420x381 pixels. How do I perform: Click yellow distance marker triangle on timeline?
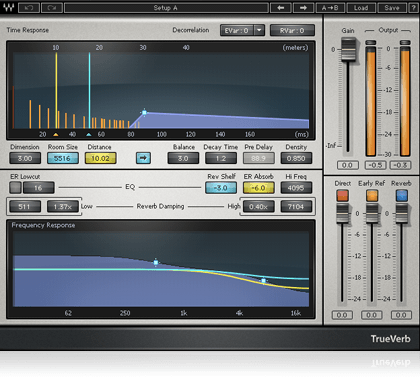[56, 135]
